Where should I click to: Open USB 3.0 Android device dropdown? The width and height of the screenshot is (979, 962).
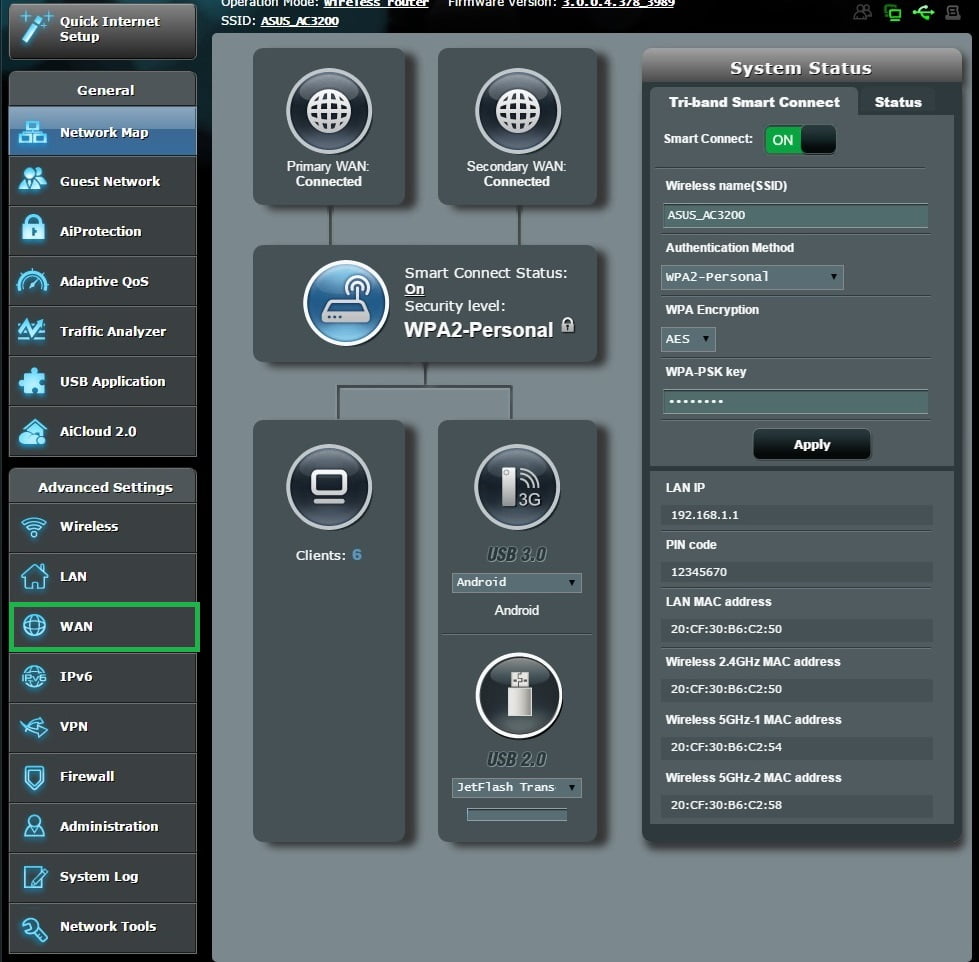point(516,582)
